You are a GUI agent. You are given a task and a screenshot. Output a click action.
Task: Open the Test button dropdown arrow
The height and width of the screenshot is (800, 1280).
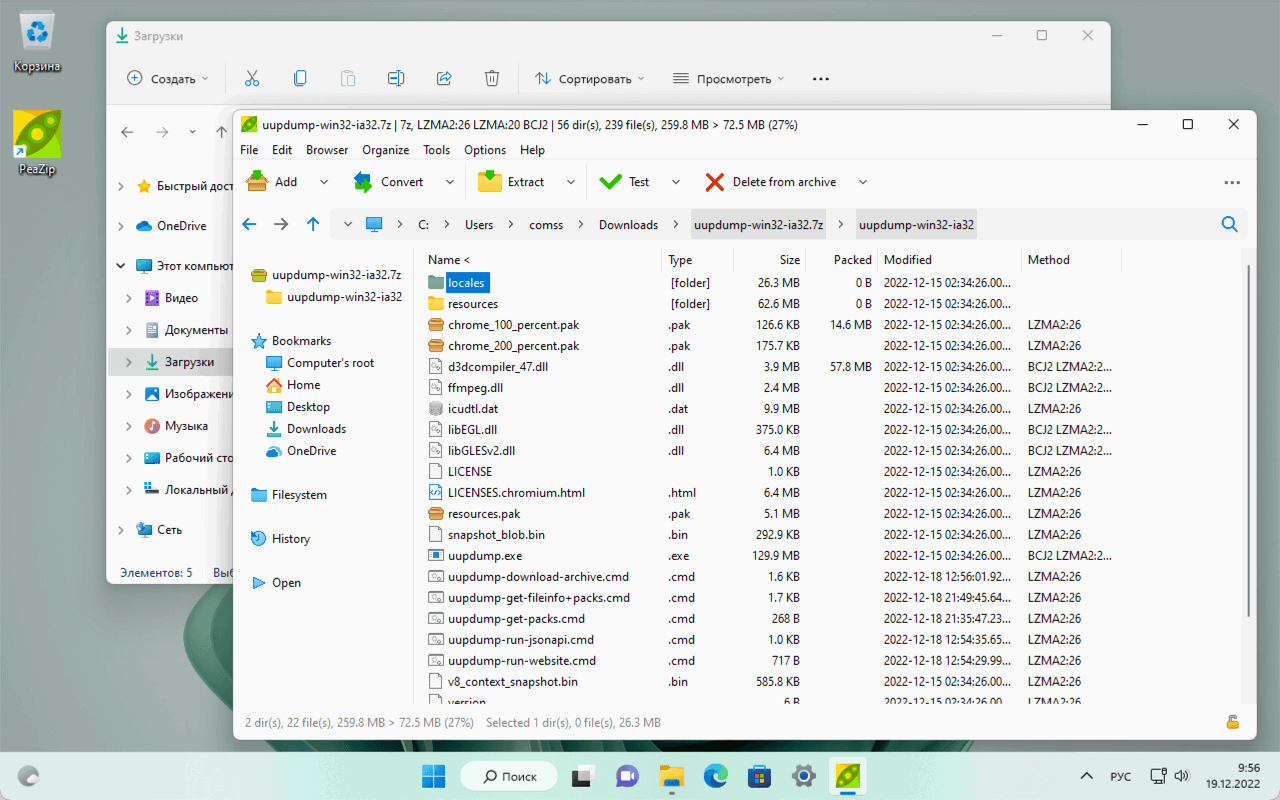tap(676, 182)
